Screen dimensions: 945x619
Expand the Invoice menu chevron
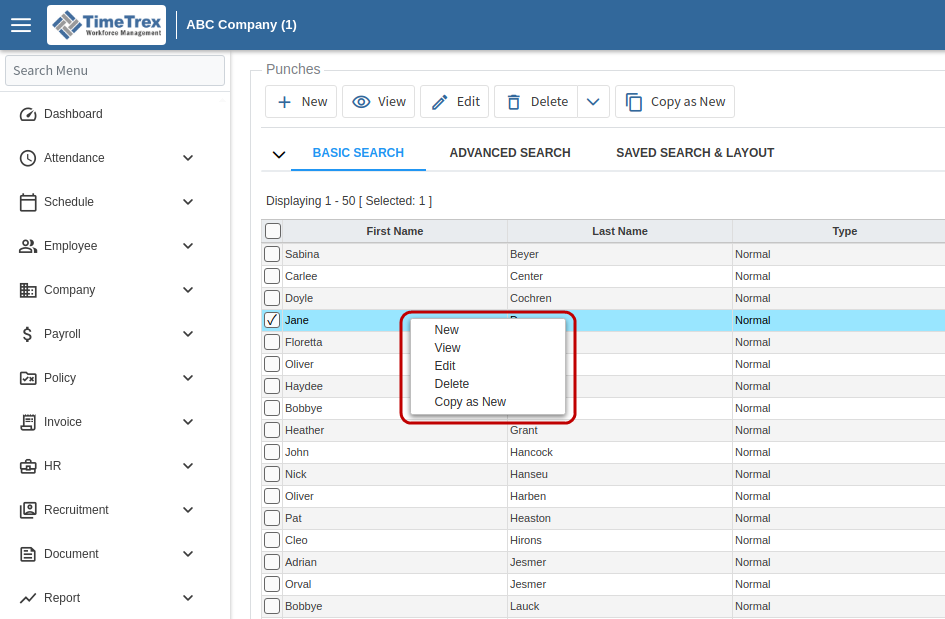click(x=188, y=422)
